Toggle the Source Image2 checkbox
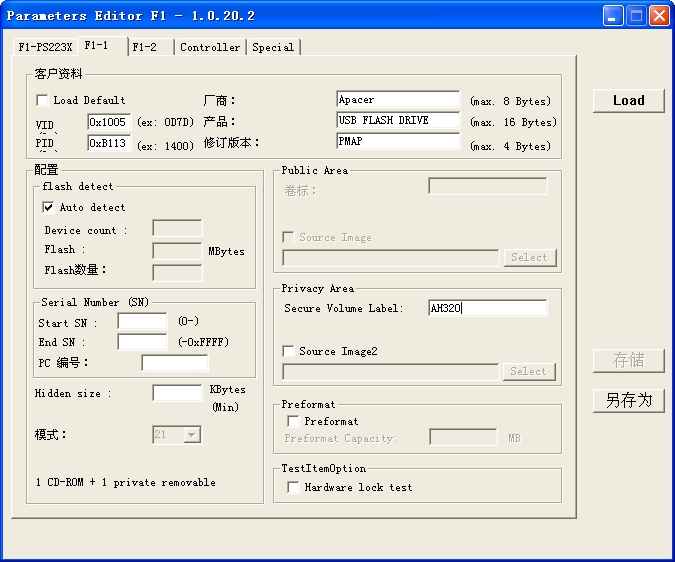 (x=289, y=351)
